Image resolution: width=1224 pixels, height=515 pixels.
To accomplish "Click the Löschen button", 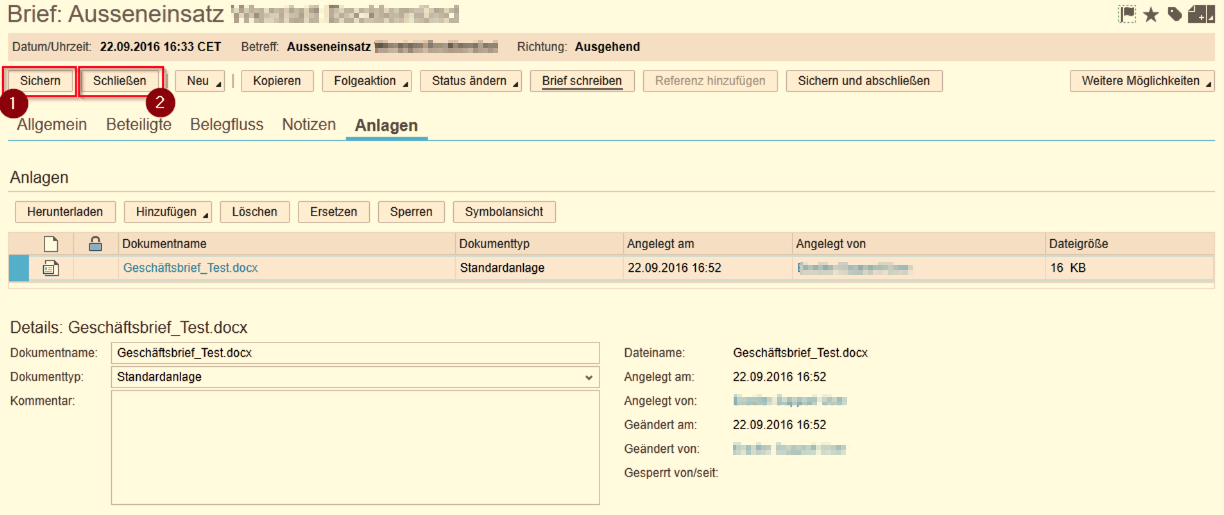I will [255, 212].
